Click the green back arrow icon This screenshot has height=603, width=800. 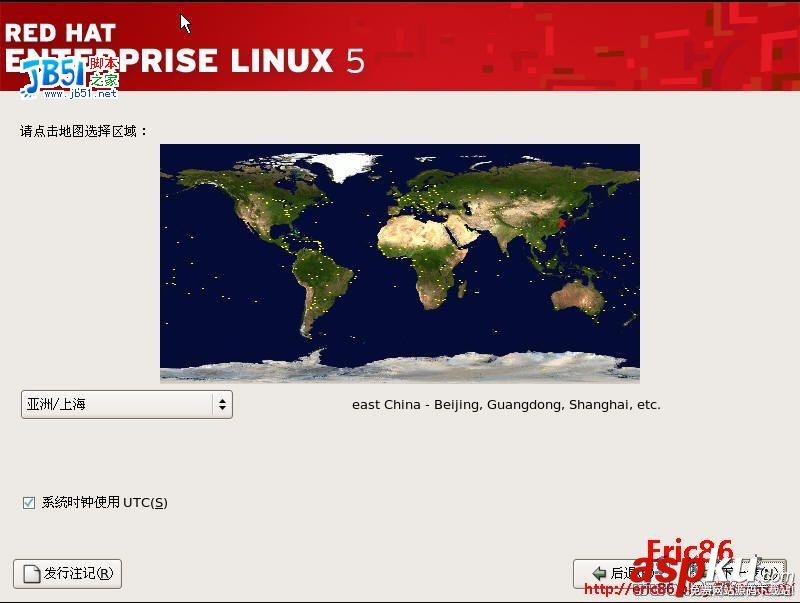click(x=599, y=573)
